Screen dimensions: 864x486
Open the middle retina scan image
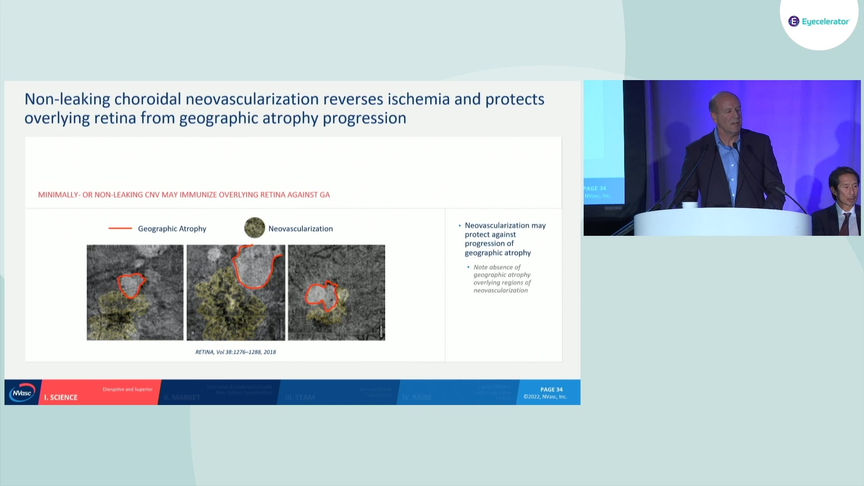[x=236, y=292]
